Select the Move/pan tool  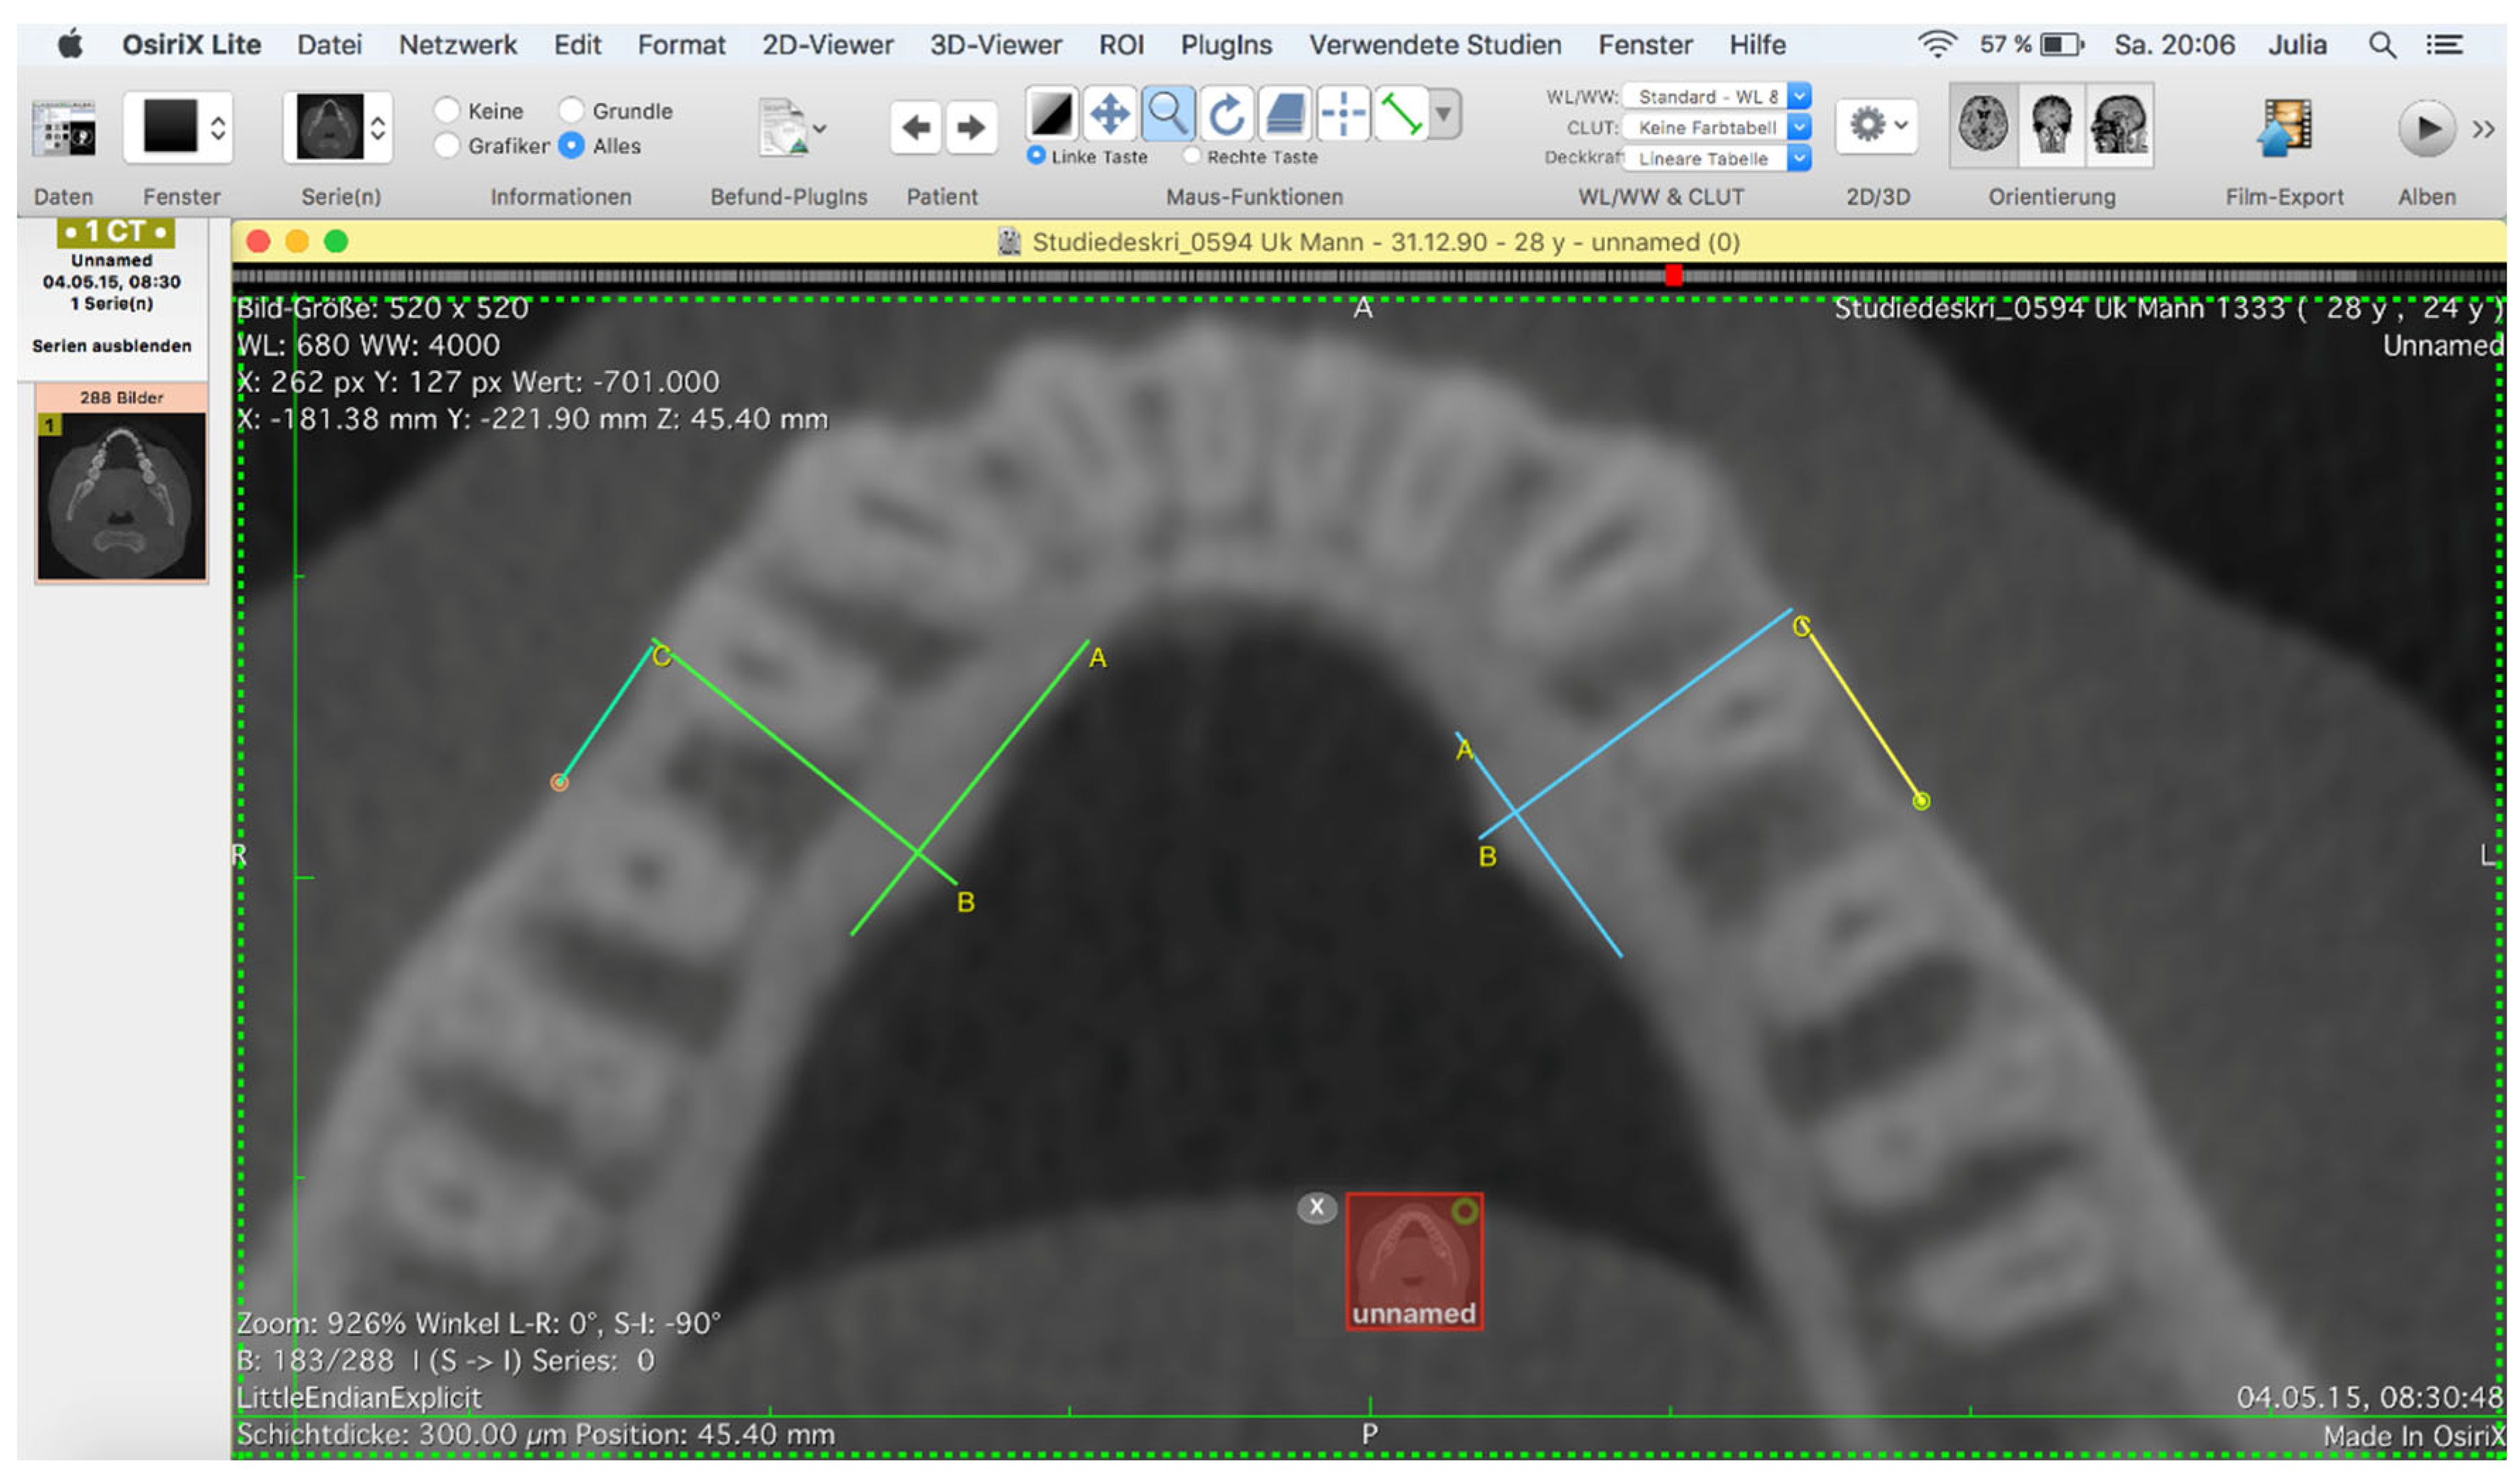coord(1109,114)
